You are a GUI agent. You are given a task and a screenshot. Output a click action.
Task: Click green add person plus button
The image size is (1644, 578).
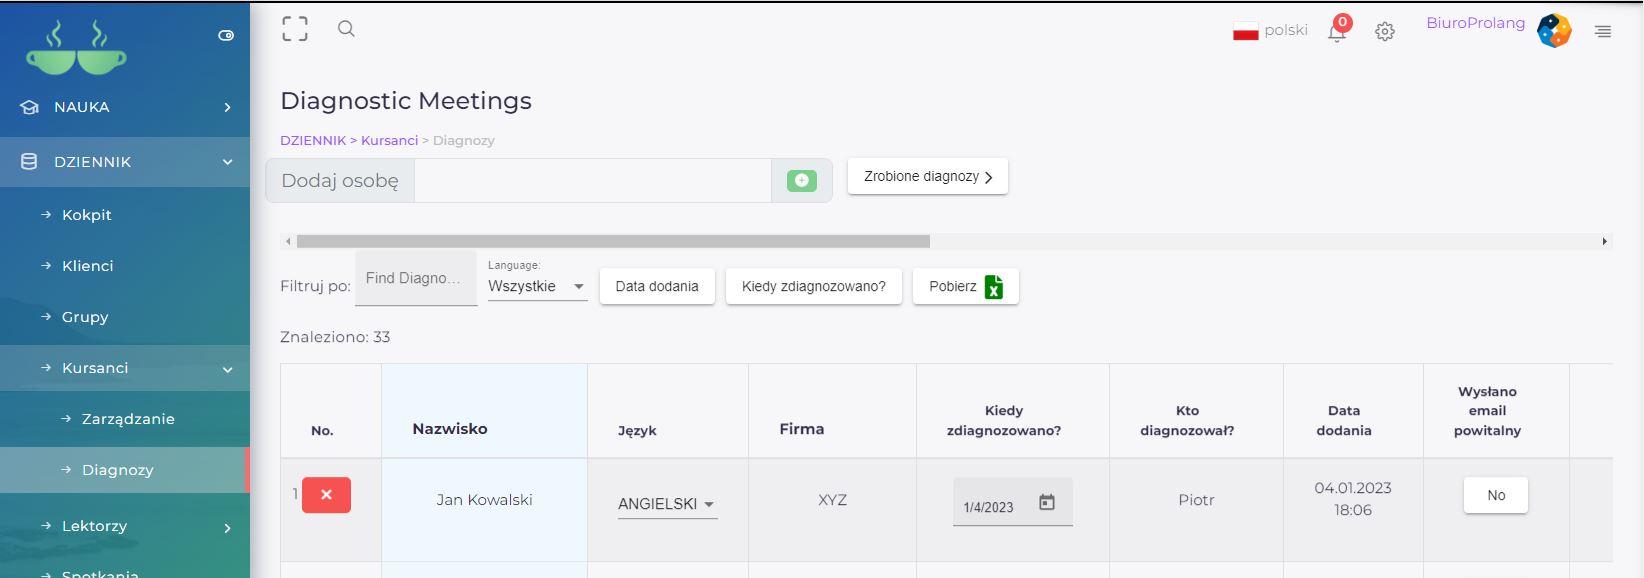point(801,181)
